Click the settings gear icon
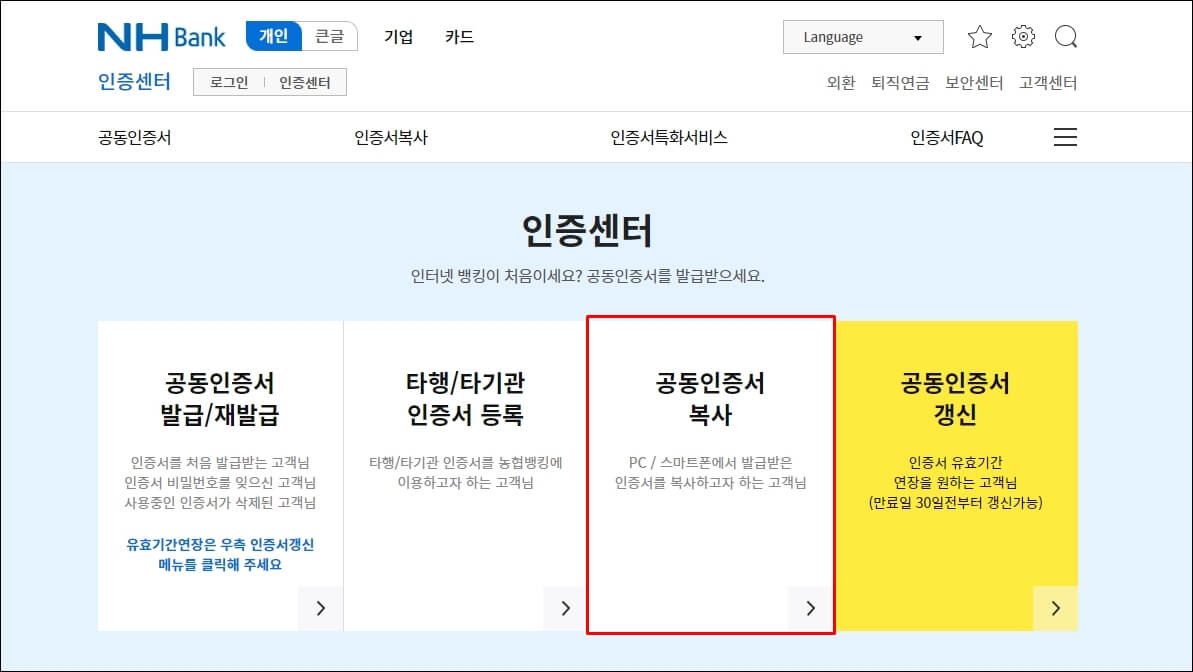 click(x=1022, y=36)
